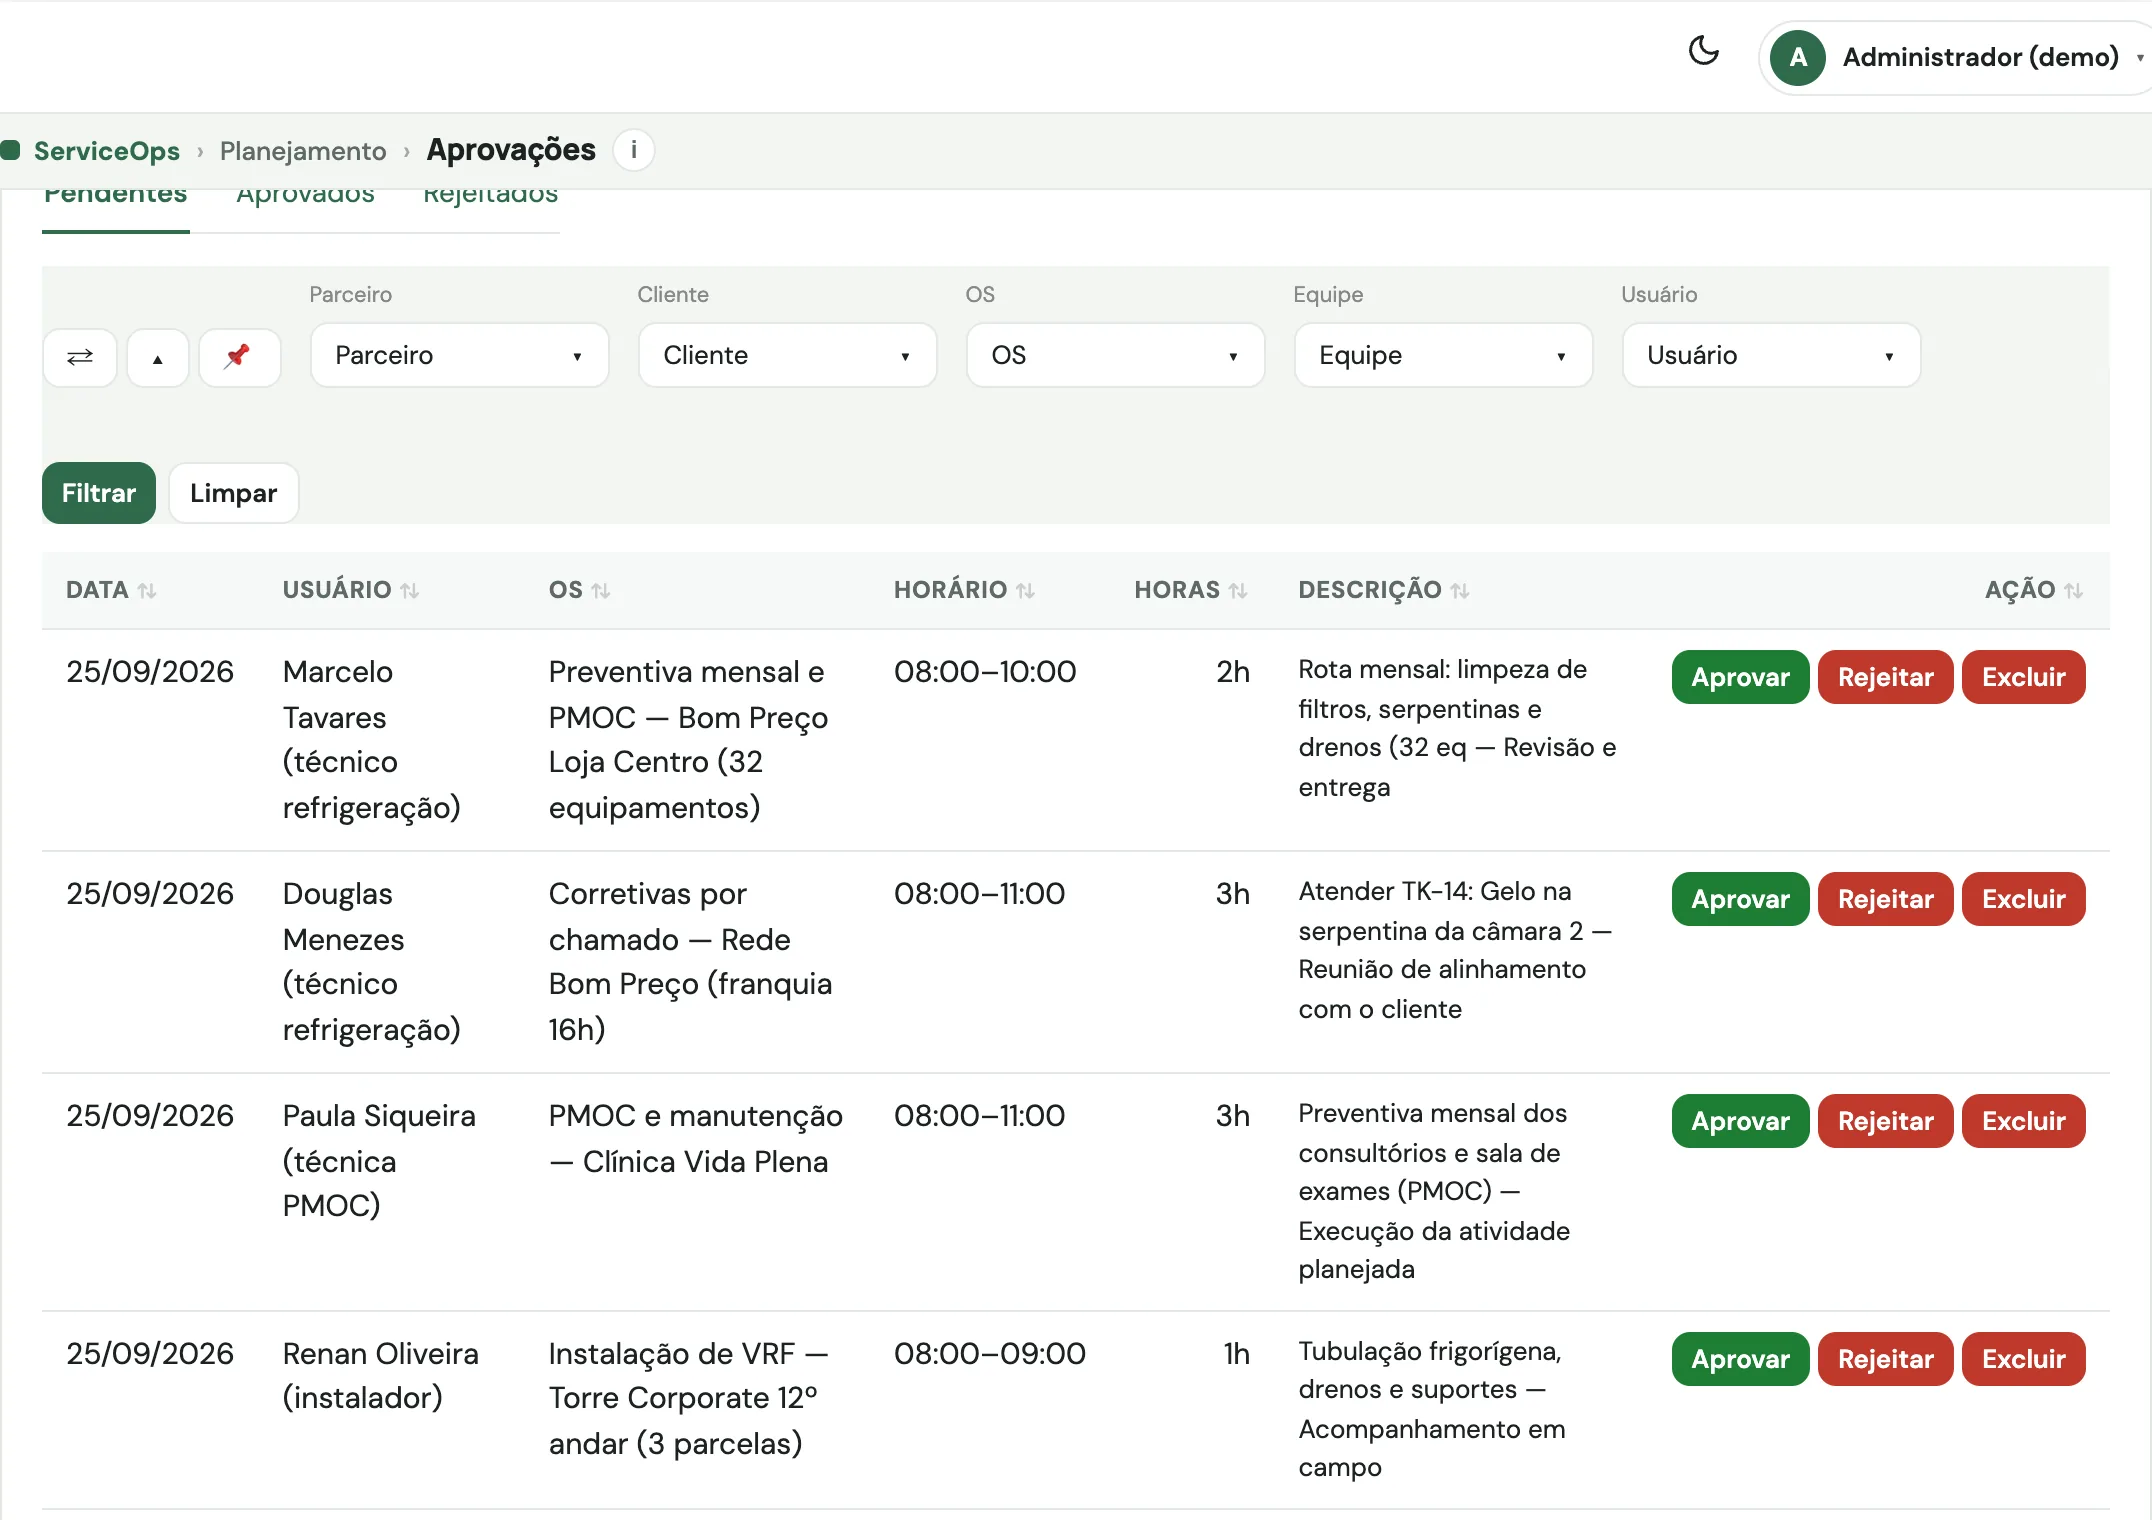This screenshot has width=2152, height=1520.
Task: Pin the filter bar with pushpin icon
Action: pyautogui.click(x=238, y=357)
